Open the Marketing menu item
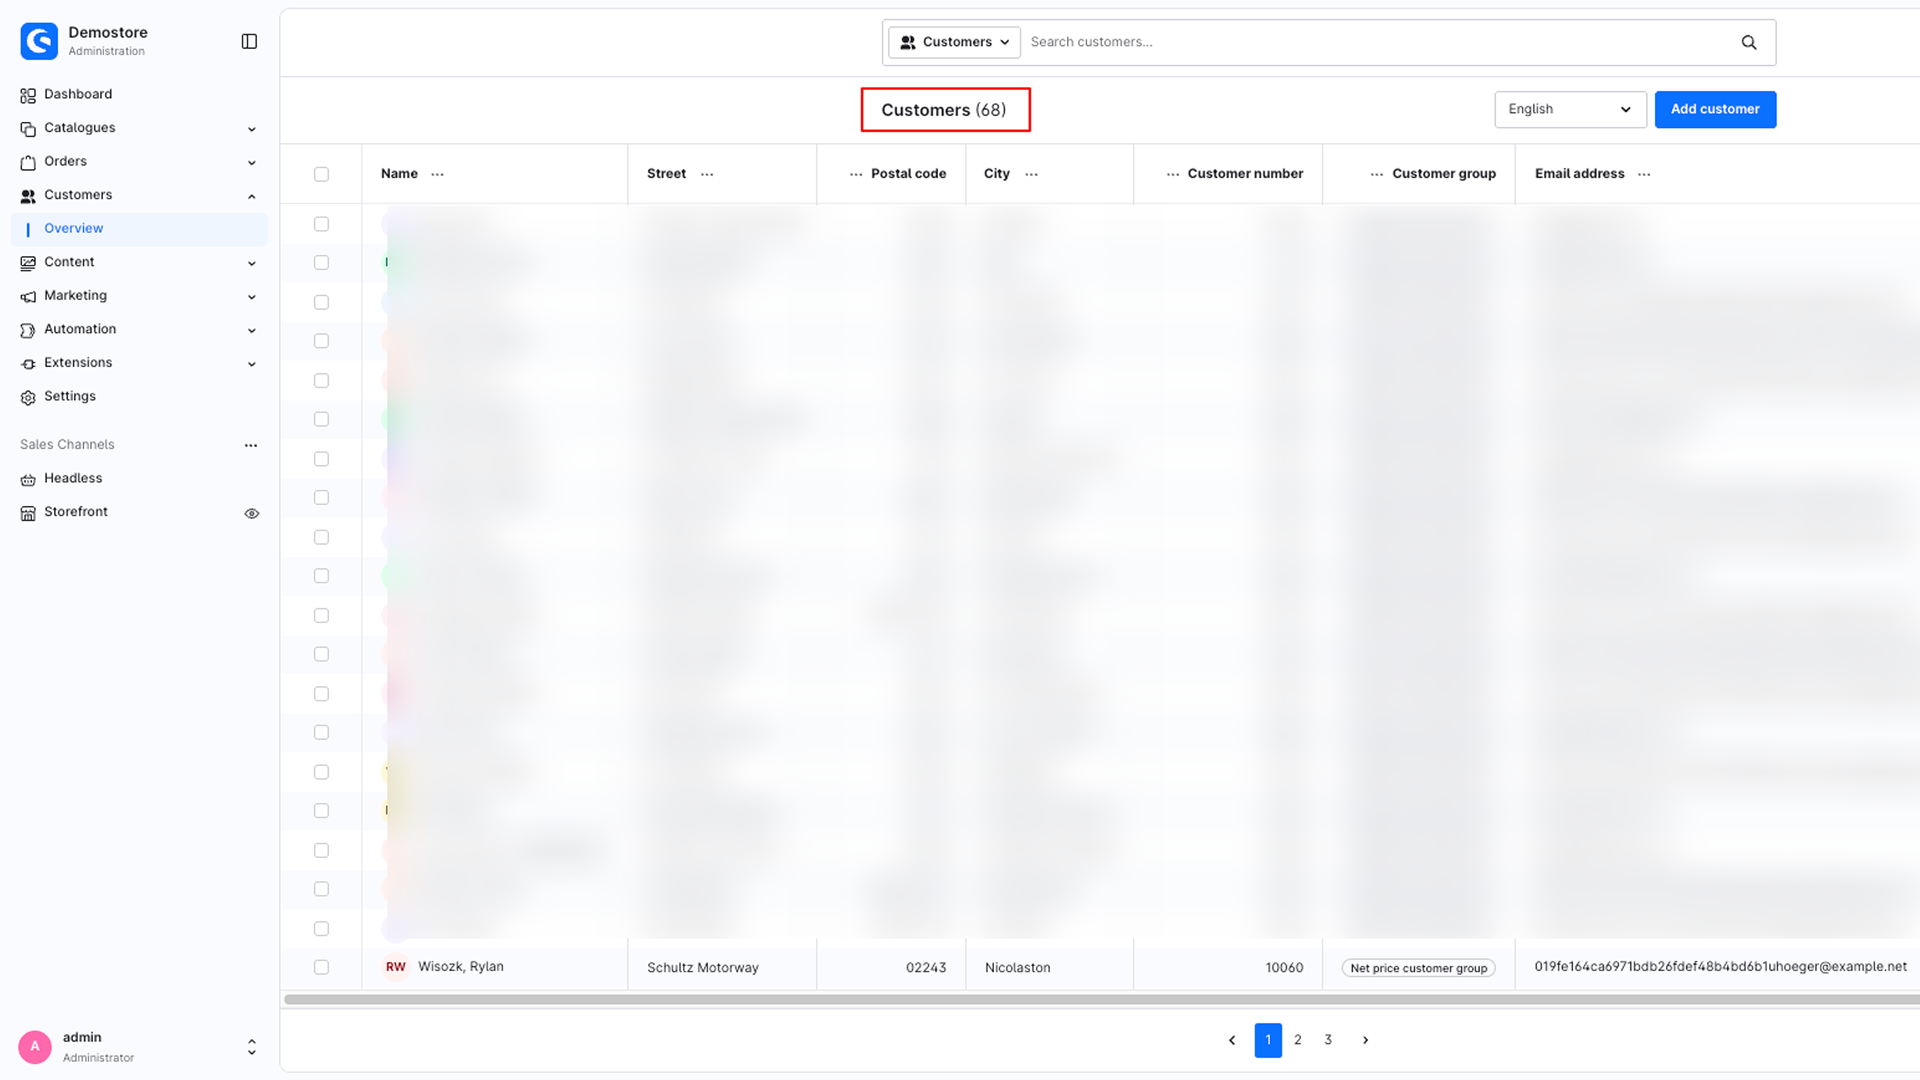 coord(139,296)
